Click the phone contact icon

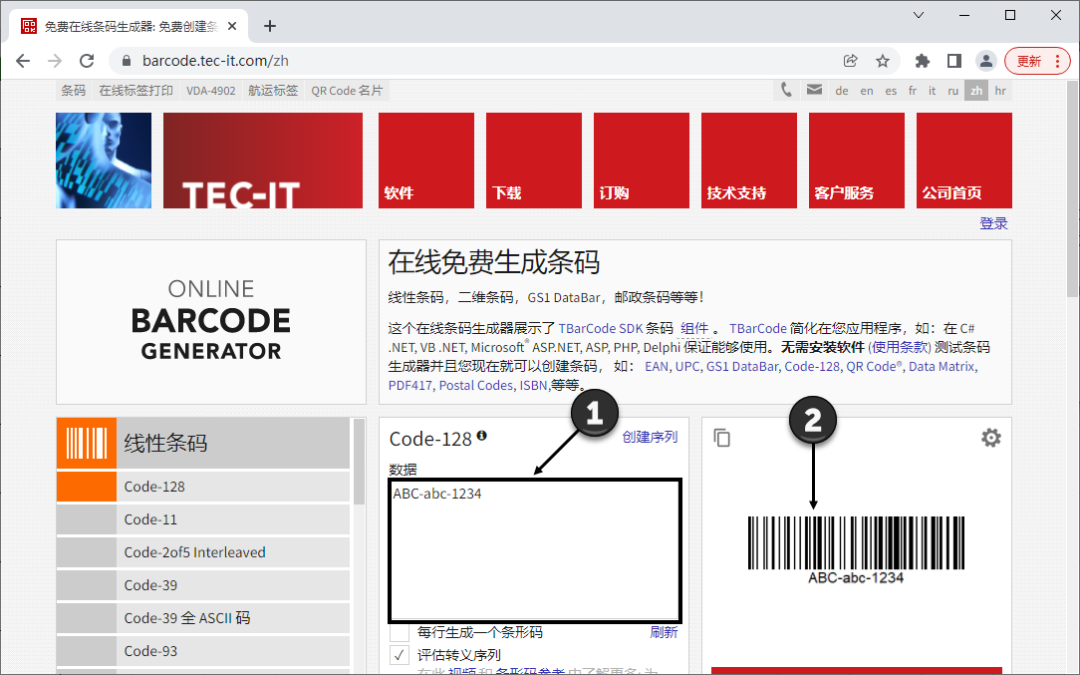pos(786,90)
